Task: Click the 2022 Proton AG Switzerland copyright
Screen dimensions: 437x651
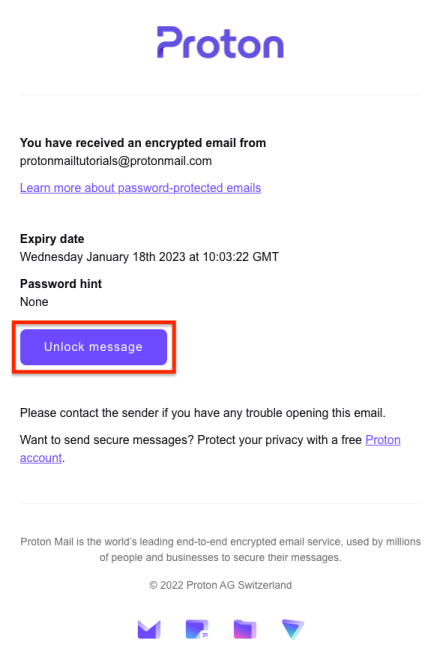Action: point(220,585)
